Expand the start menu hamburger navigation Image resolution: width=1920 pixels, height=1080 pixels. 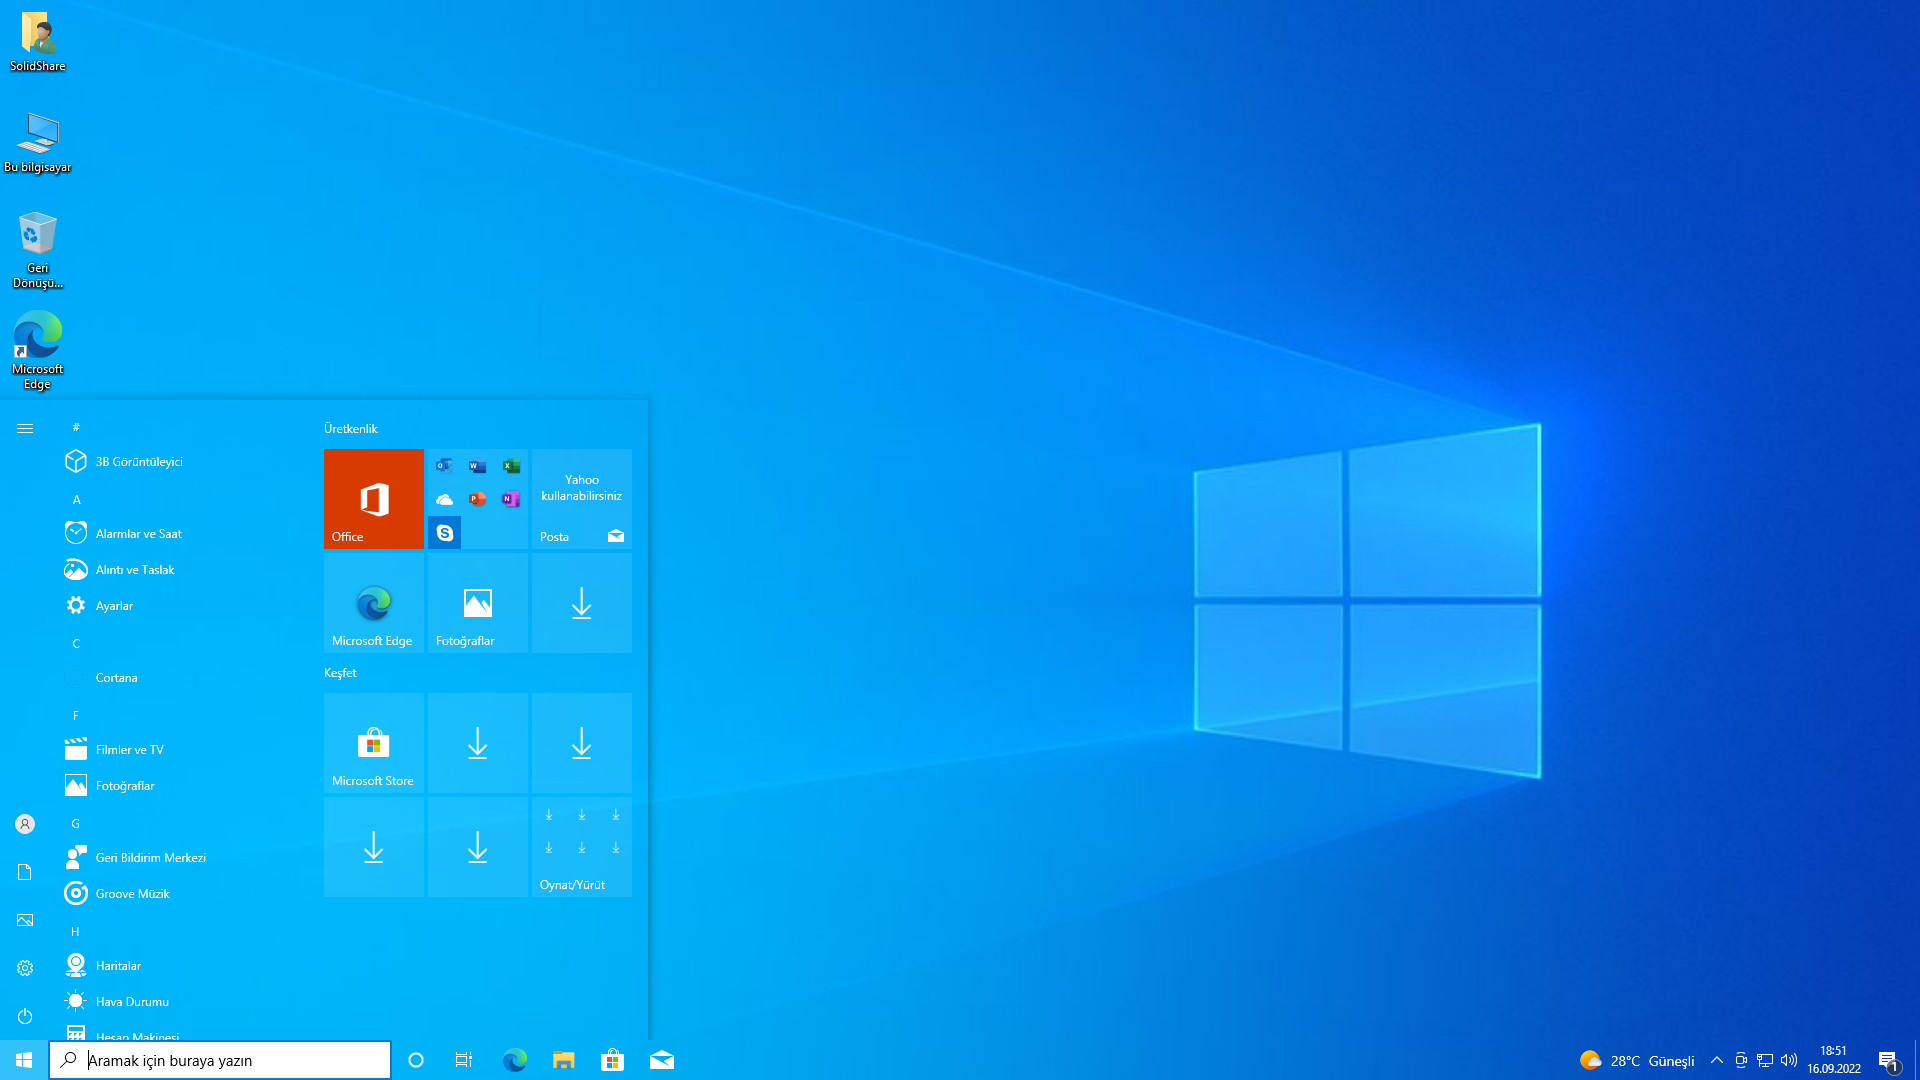coord(25,428)
